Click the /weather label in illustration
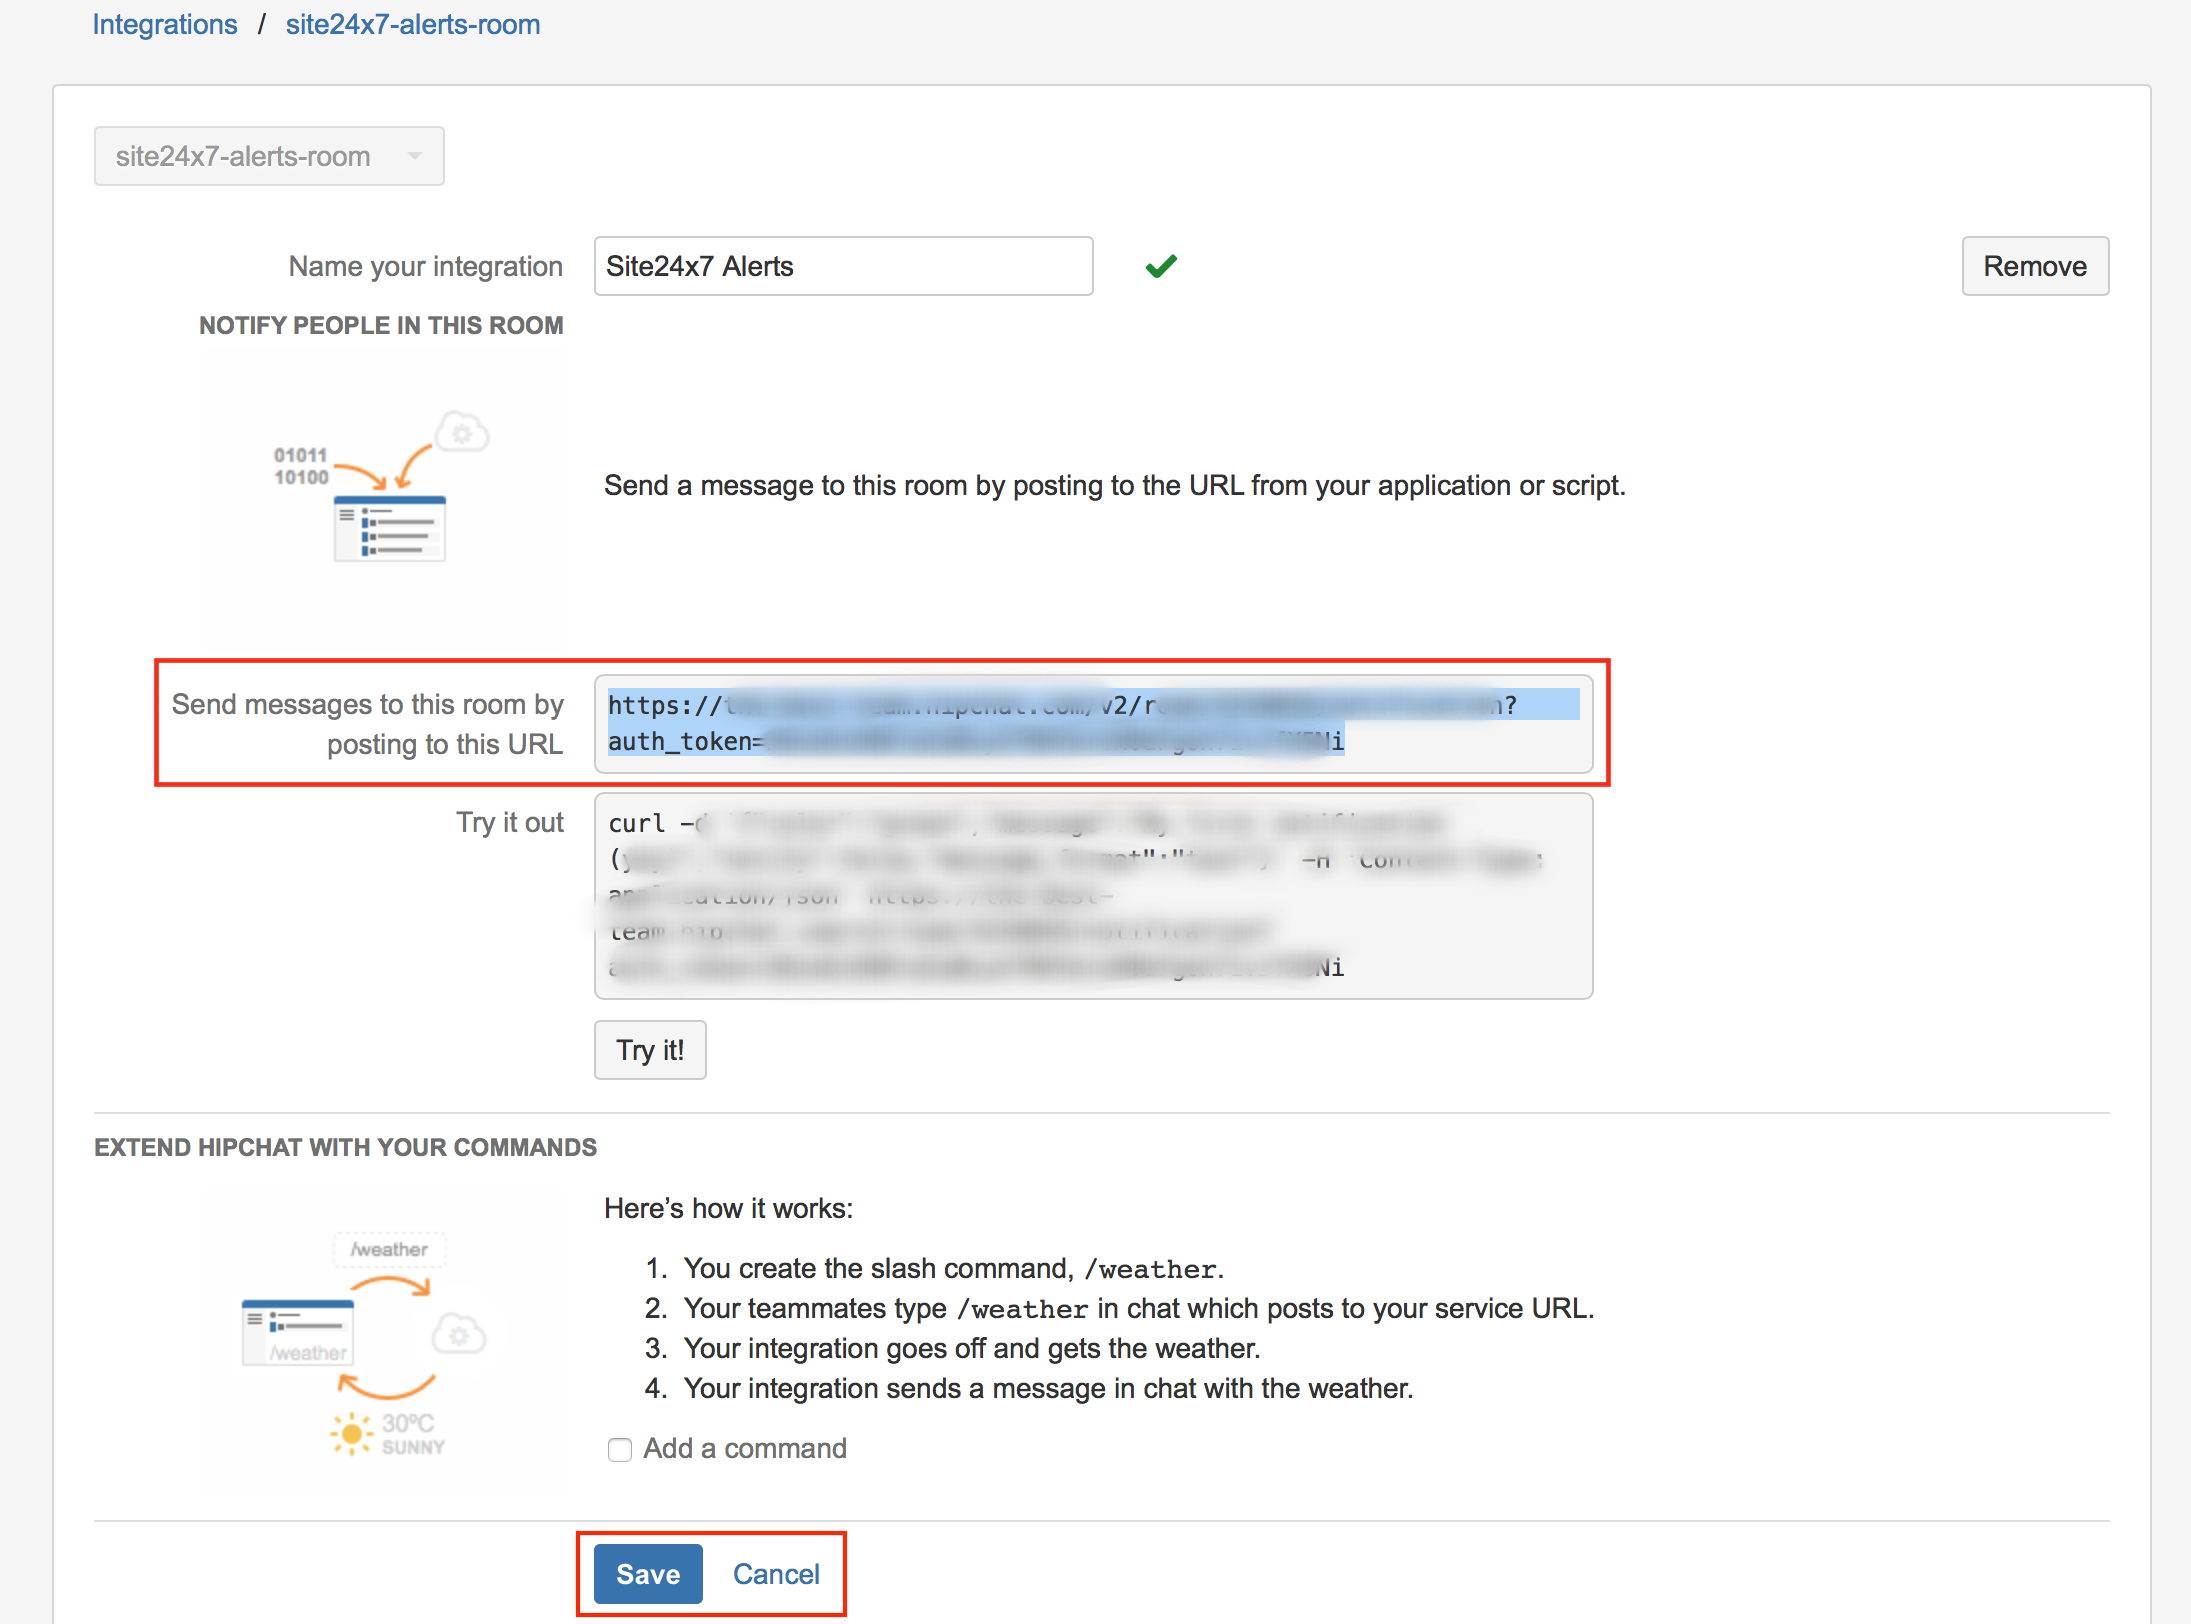This screenshot has height=1624, width=2191. click(x=389, y=1250)
